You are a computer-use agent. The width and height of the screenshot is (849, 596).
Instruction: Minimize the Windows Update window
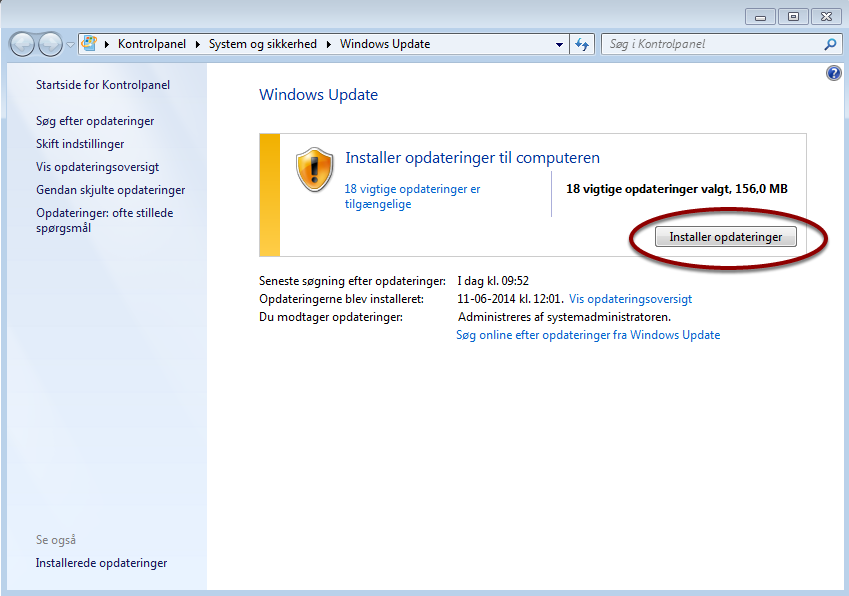tap(760, 17)
